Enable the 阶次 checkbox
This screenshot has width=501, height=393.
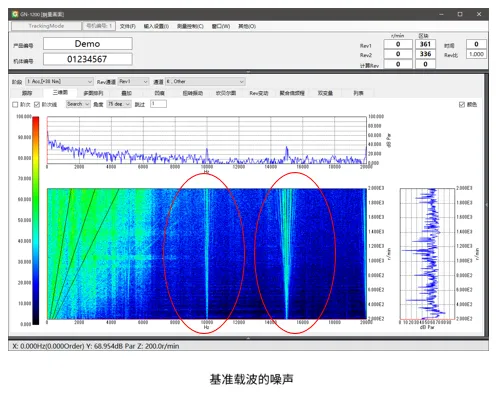pos(15,105)
